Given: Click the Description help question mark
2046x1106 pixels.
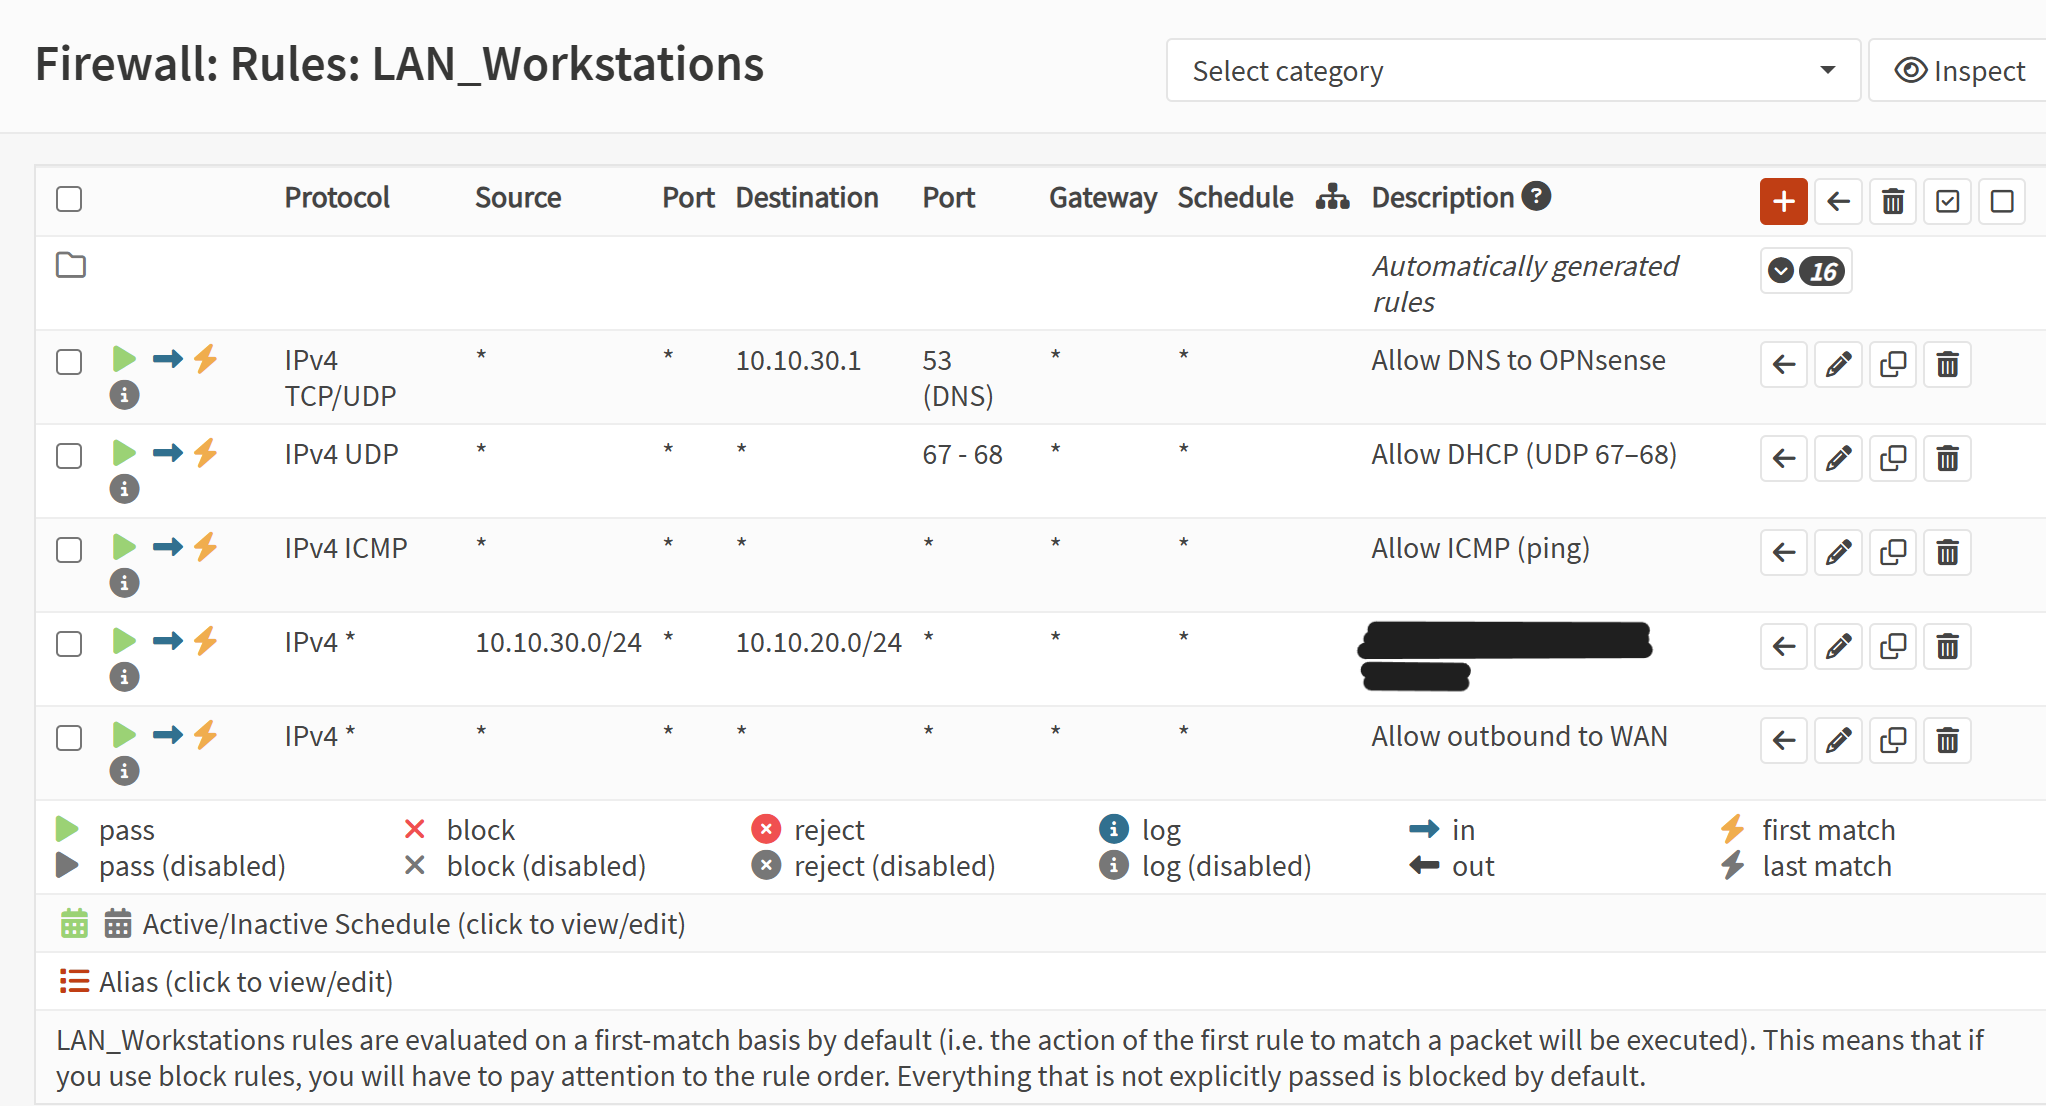Looking at the screenshot, I should (1536, 196).
